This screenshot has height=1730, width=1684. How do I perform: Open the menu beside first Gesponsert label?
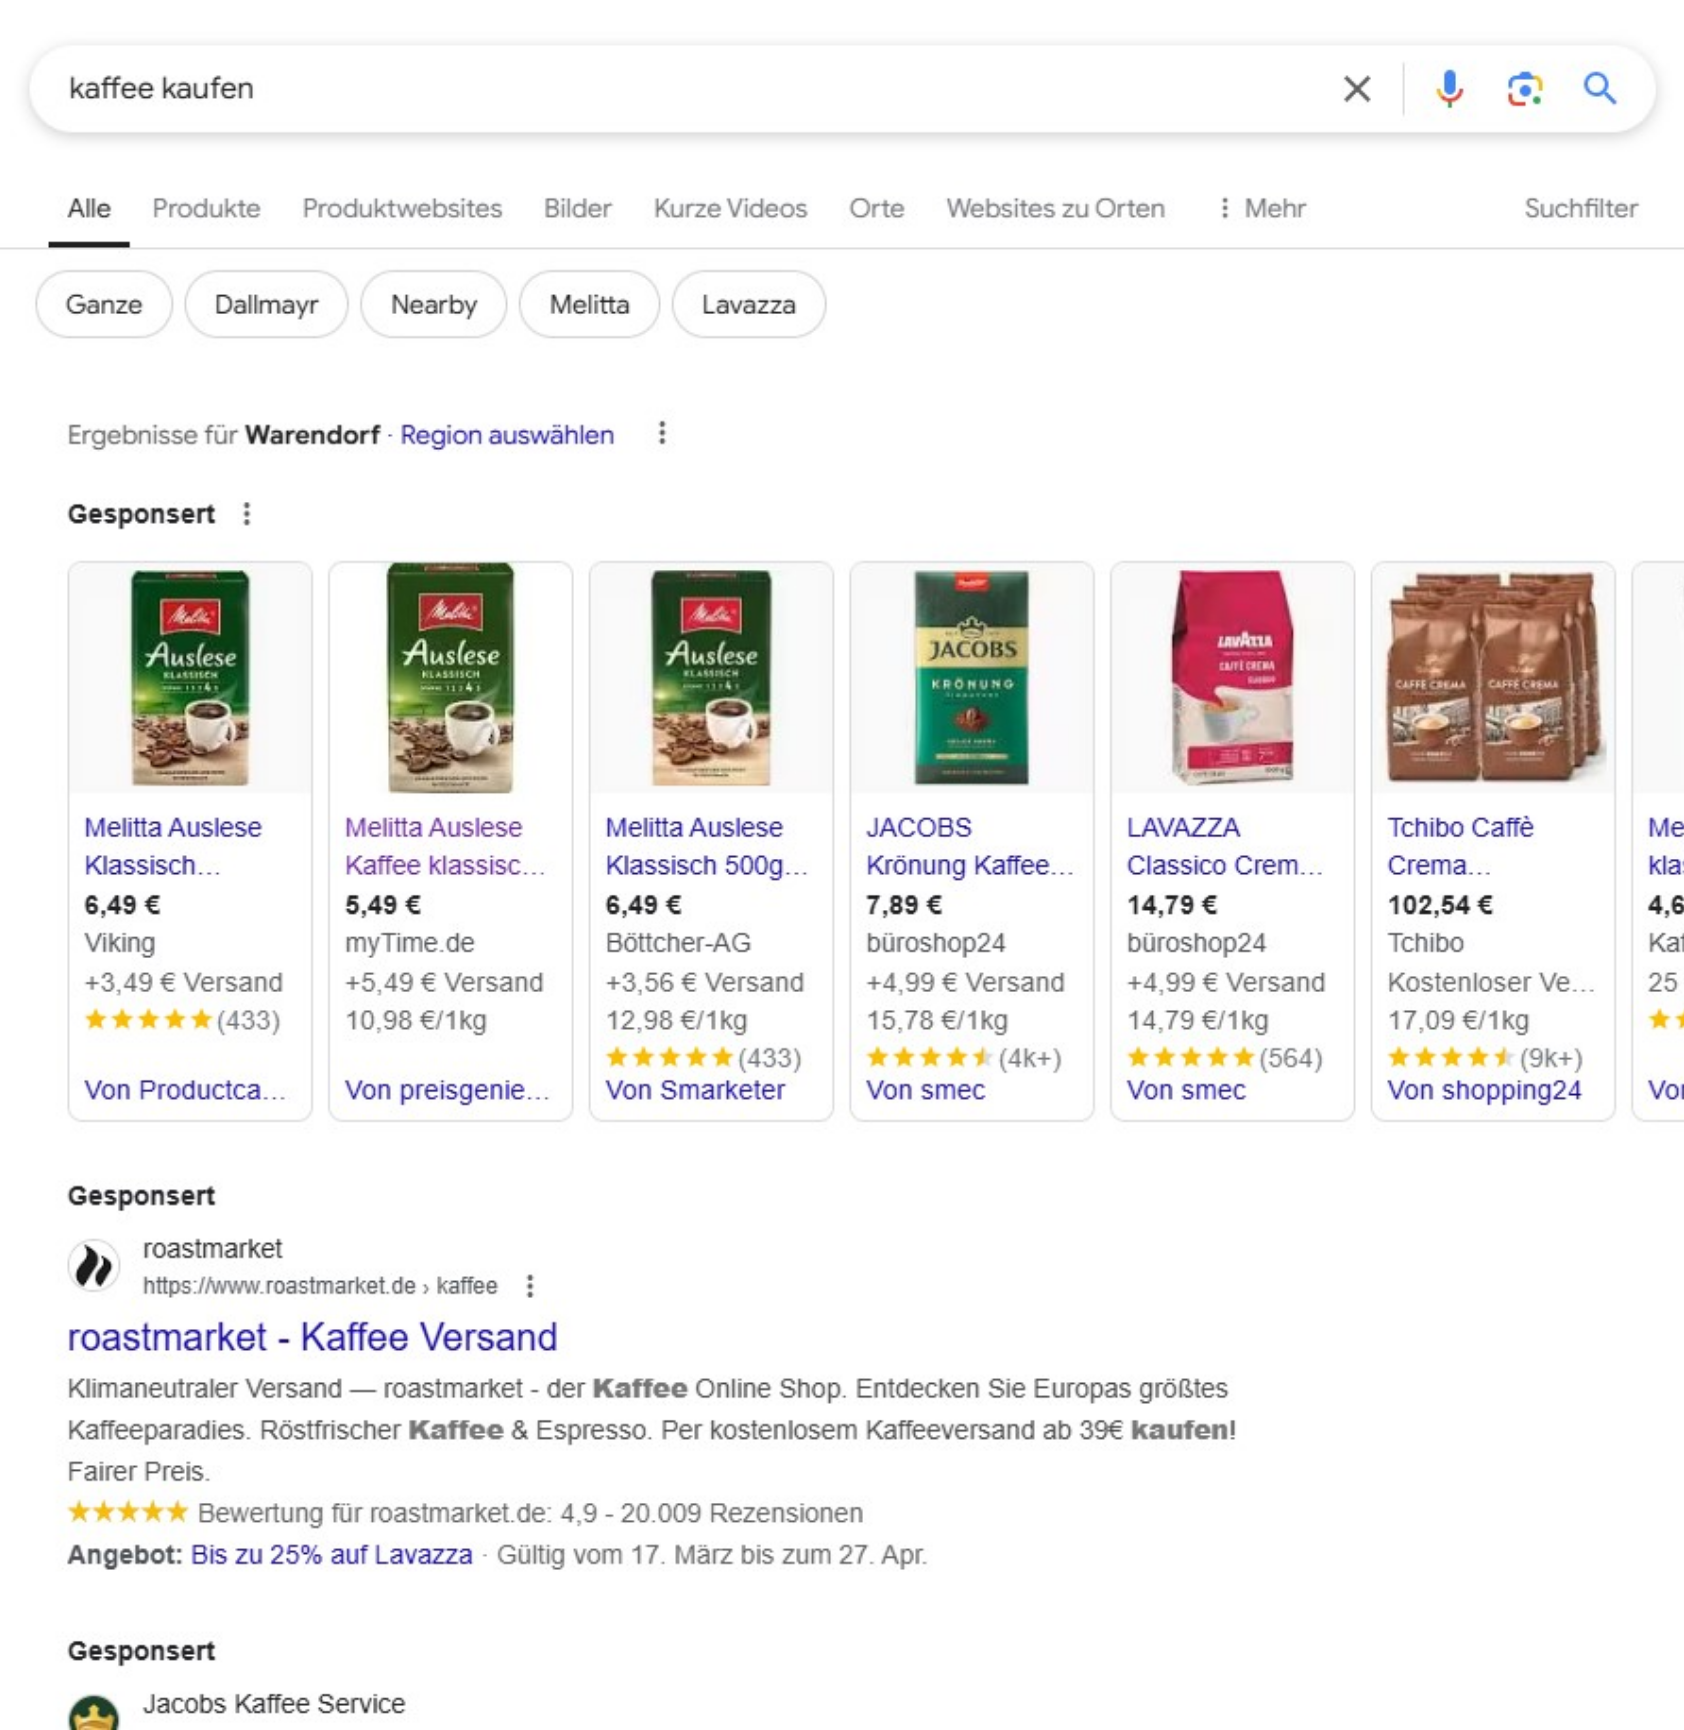tap(247, 514)
